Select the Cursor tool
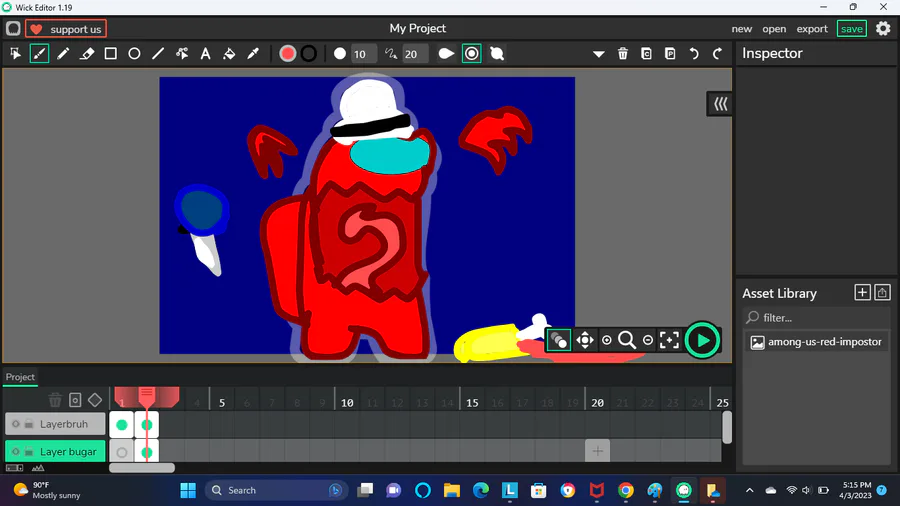Screen dimensions: 900x506 (x=15, y=54)
